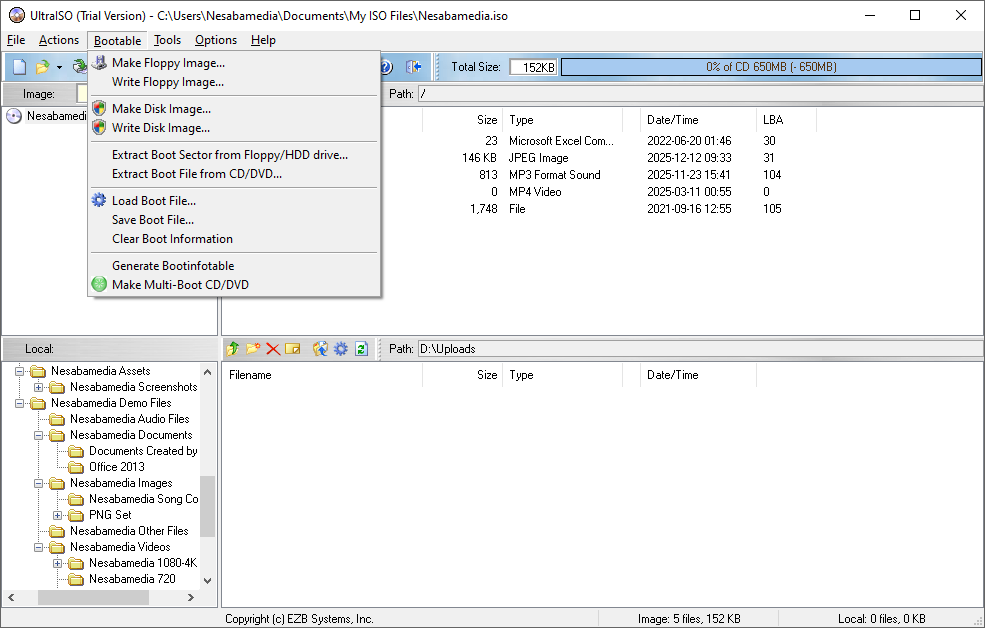This screenshot has width=985, height=628.
Task: Click the Help question mark toolbar icon
Action: tap(386, 67)
